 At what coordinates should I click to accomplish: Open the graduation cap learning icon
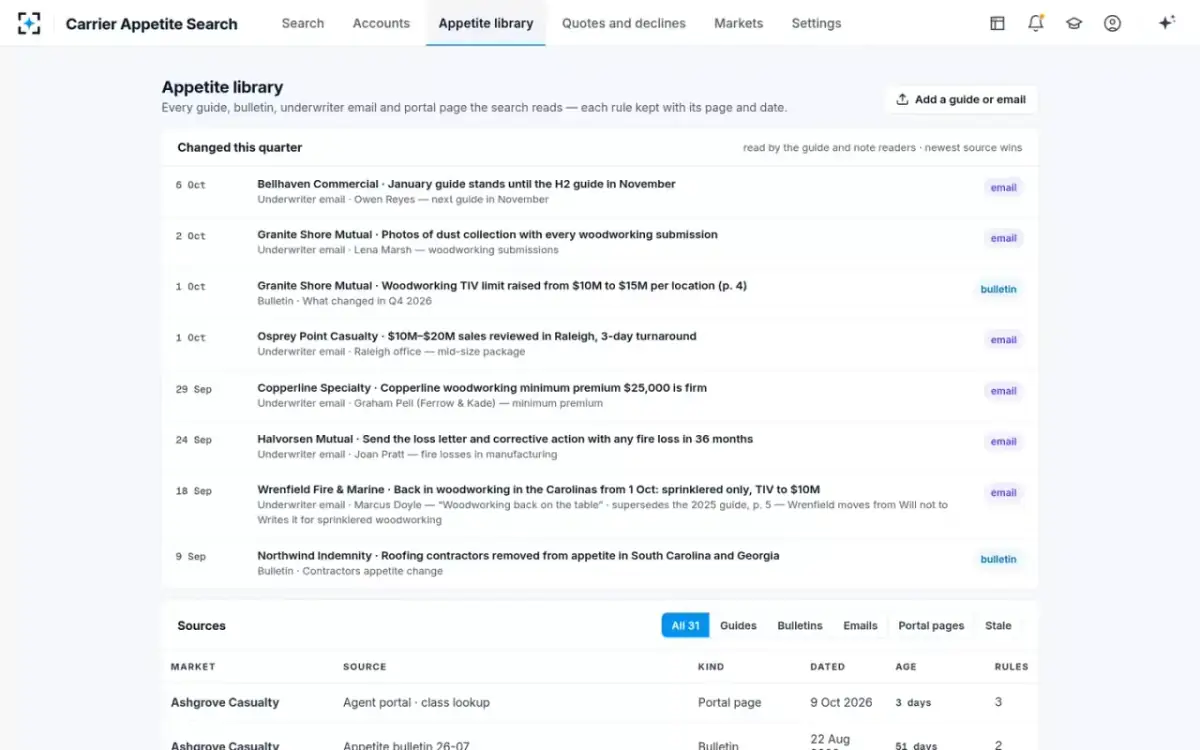click(x=1074, y=23)
